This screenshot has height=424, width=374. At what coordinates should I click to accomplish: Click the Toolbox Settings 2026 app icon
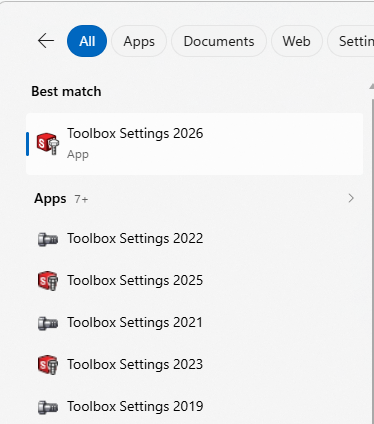(48, 144)
